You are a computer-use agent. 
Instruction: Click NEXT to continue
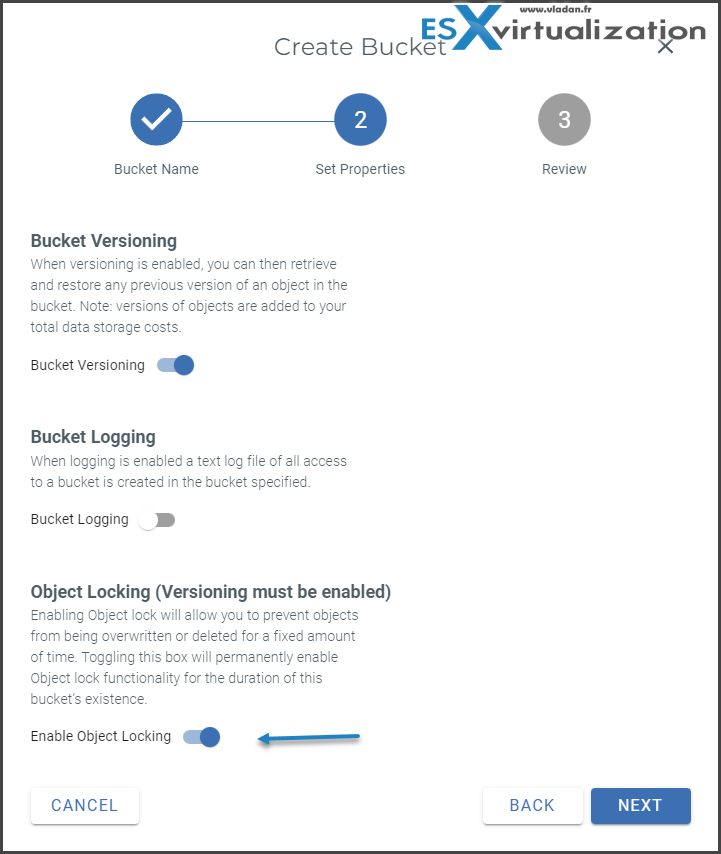pyautogui.click(x=640, y=805)
